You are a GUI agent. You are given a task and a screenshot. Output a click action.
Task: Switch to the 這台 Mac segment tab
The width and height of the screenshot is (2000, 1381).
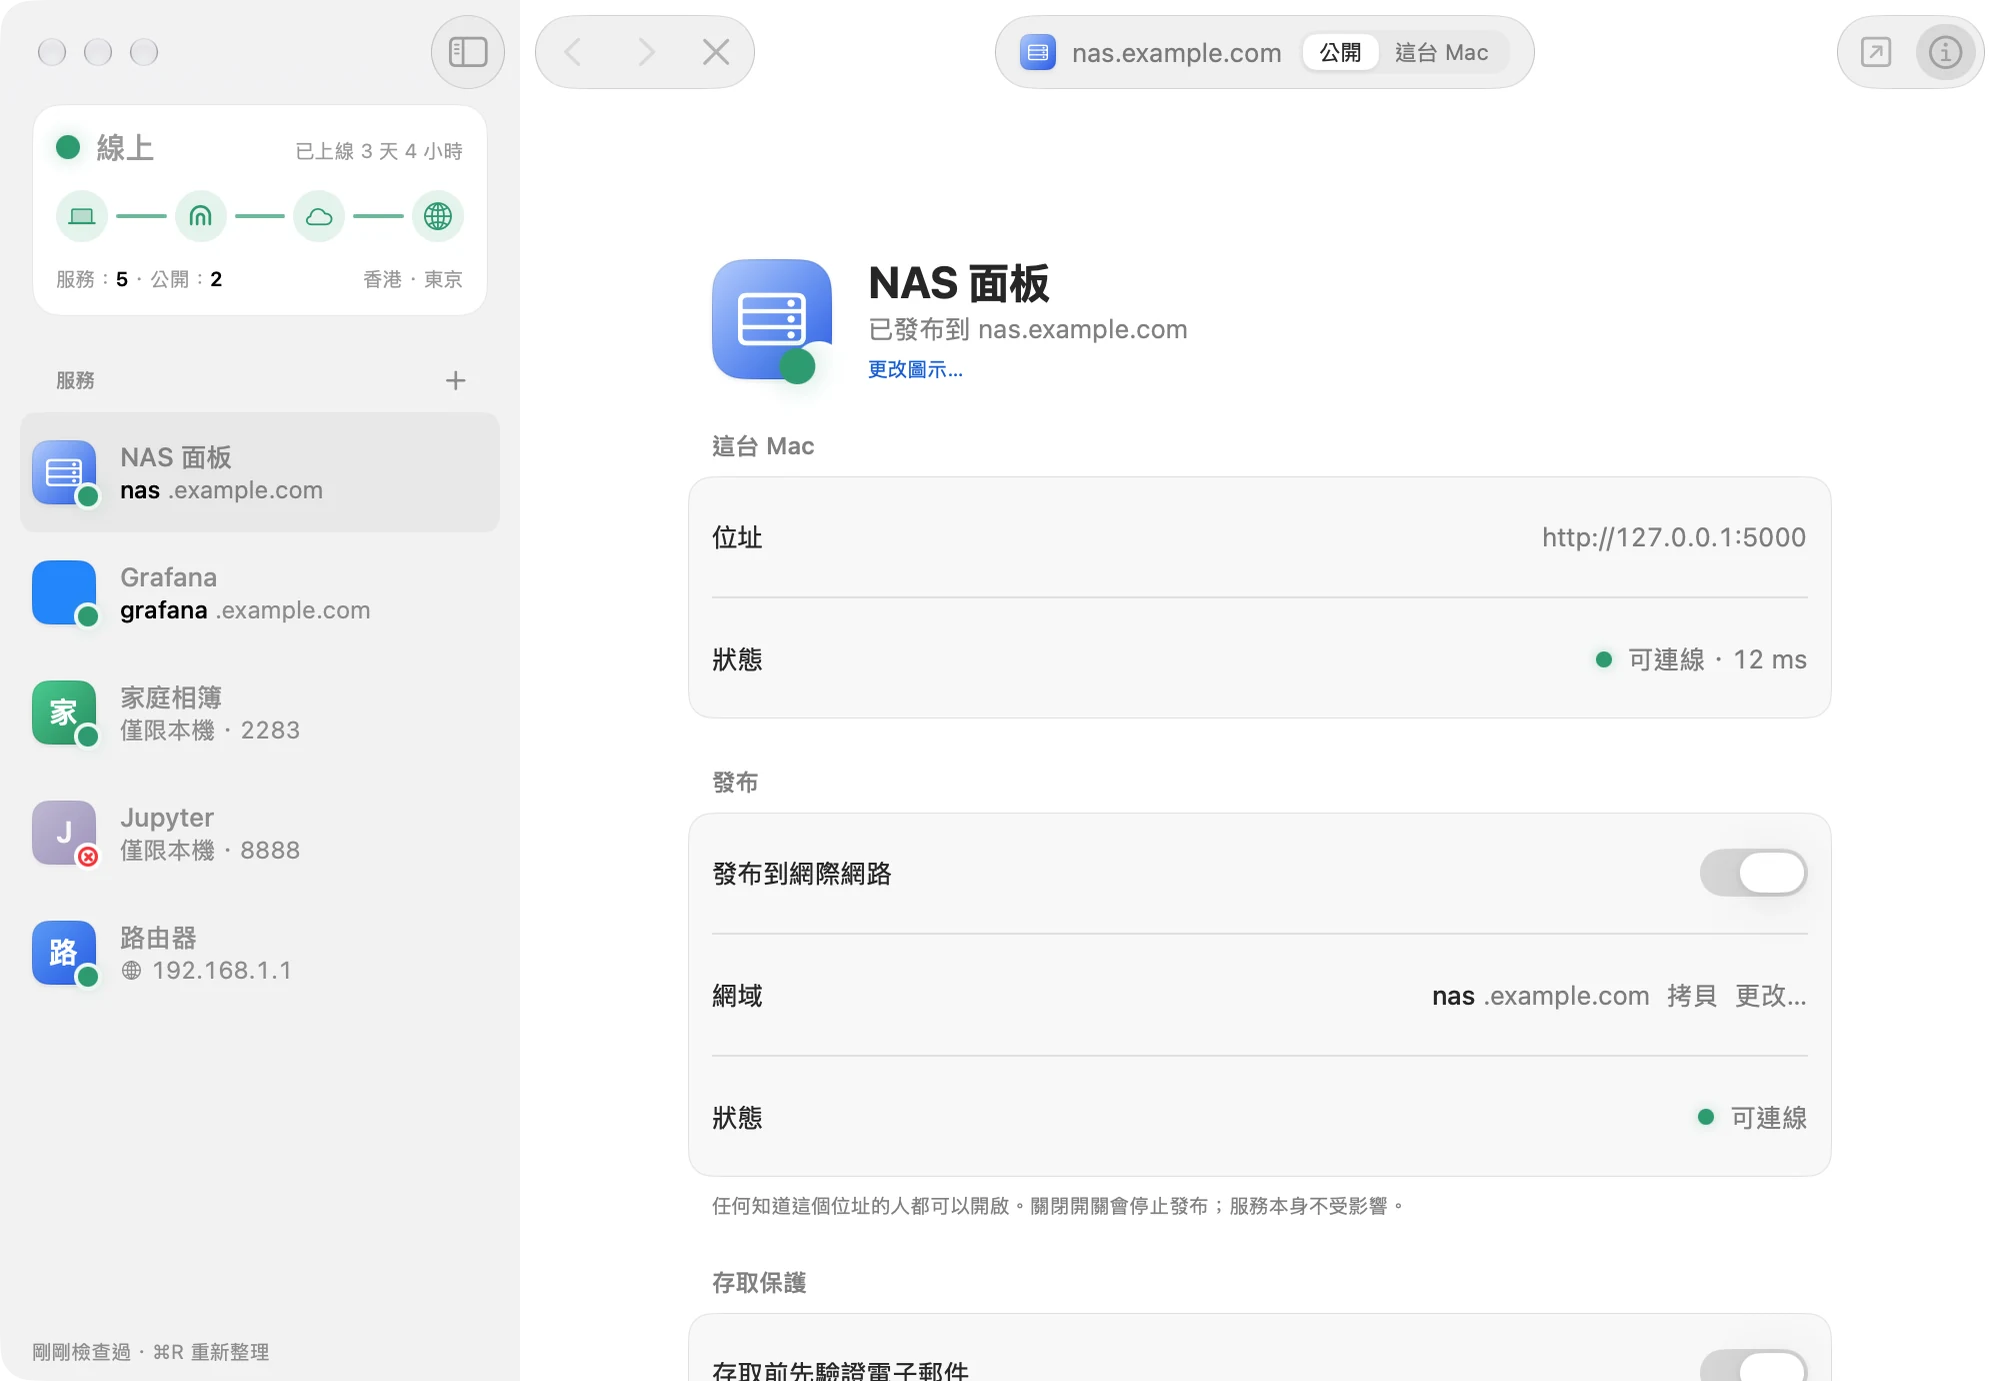[x=1441, y=52]
